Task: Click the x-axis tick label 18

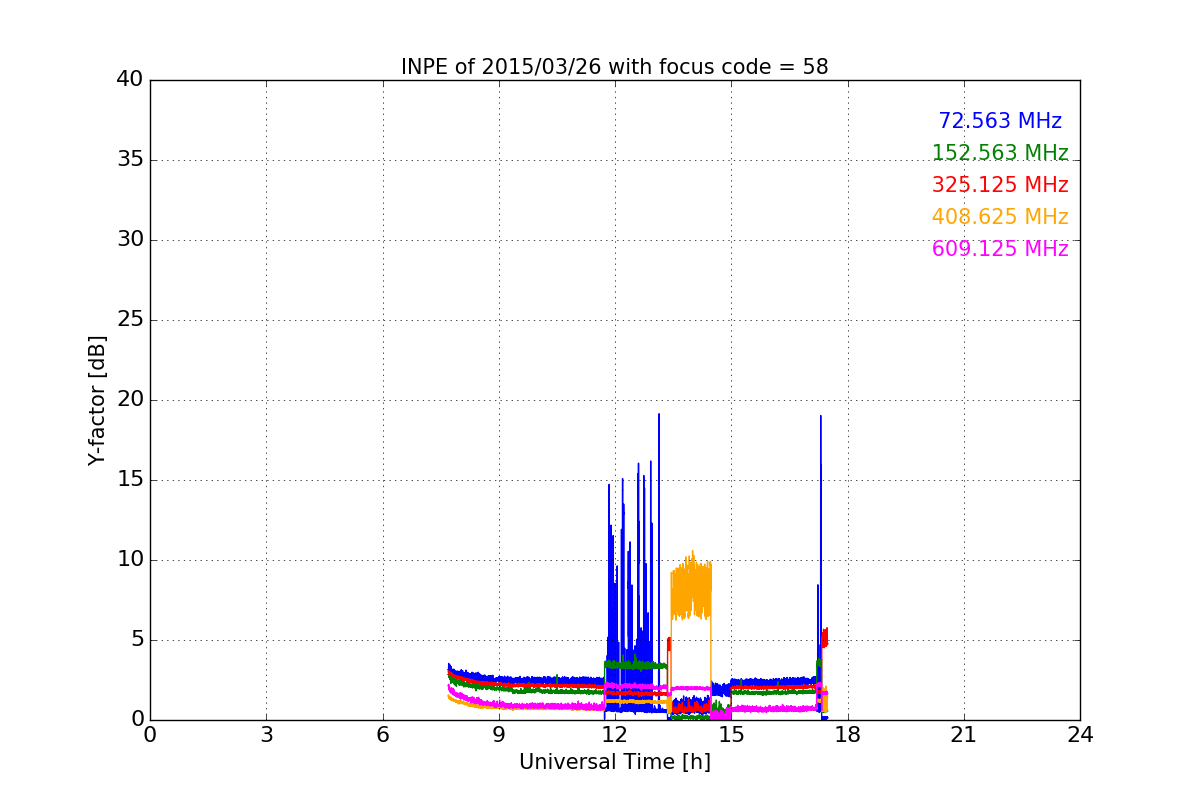Action: [848, 734]
